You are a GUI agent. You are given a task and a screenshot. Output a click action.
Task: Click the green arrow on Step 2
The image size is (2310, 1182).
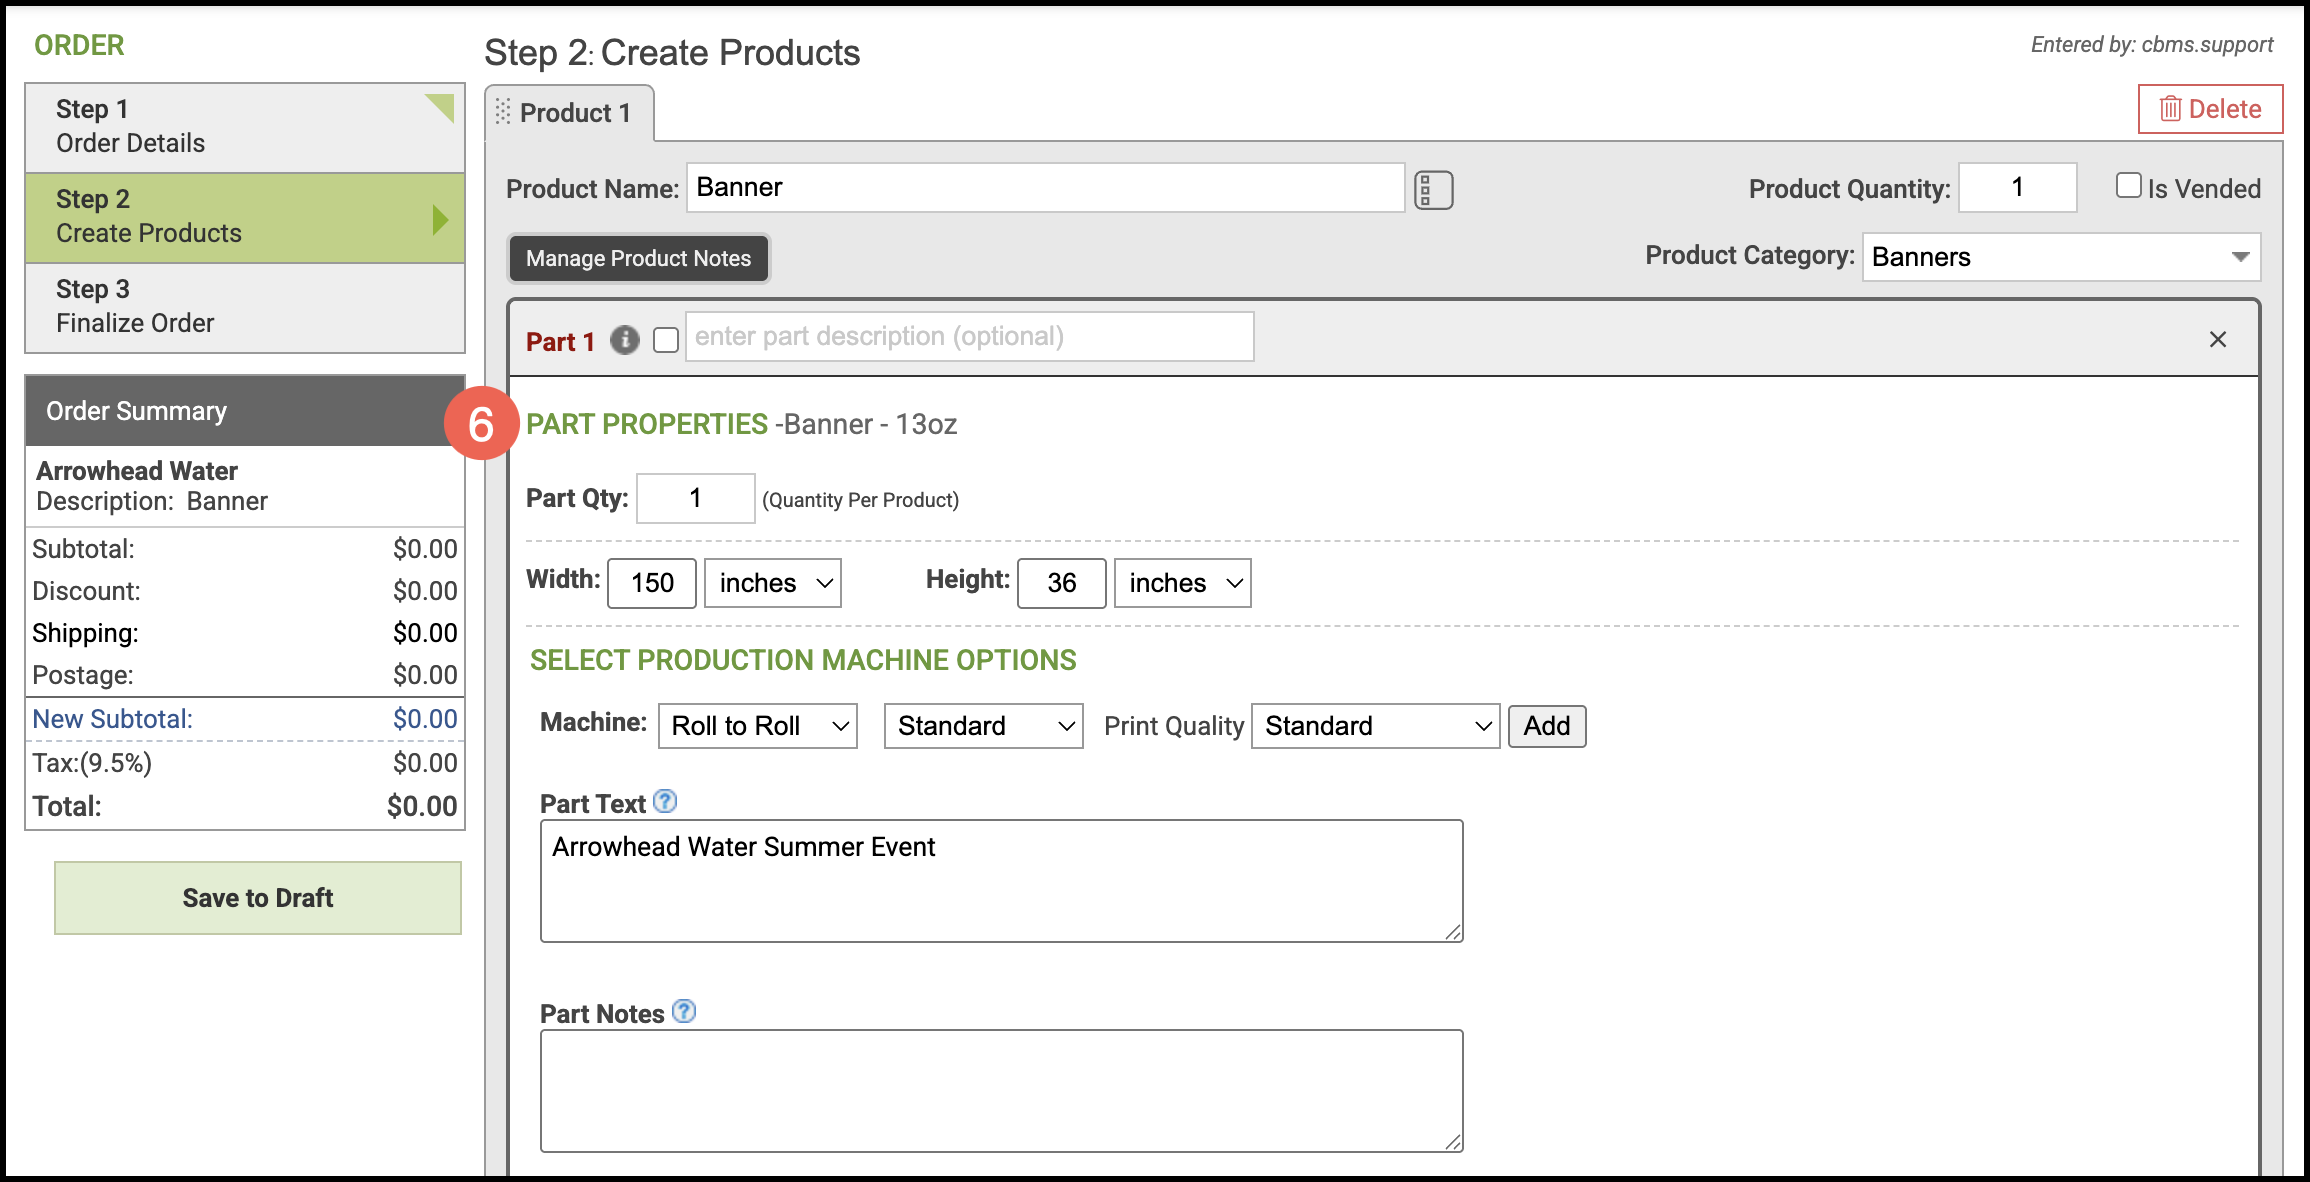coord(440,219)
